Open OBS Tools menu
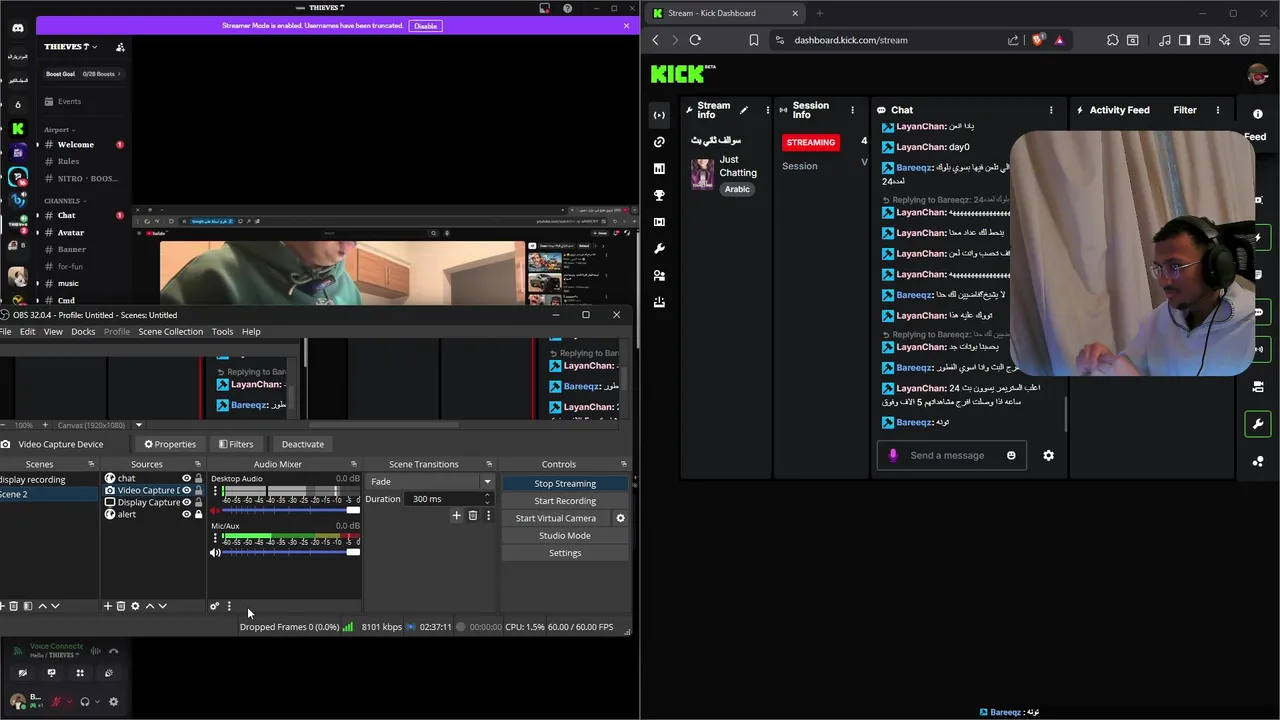Viewport: 1280px width, 720px height. pos(222,332)
